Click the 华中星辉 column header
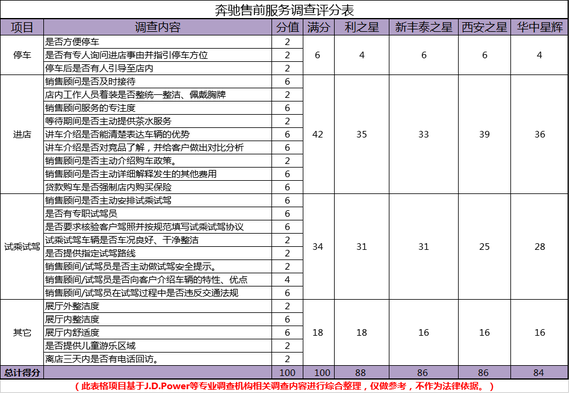The width and height of the screenshot is (570, 394). (539, 27)
